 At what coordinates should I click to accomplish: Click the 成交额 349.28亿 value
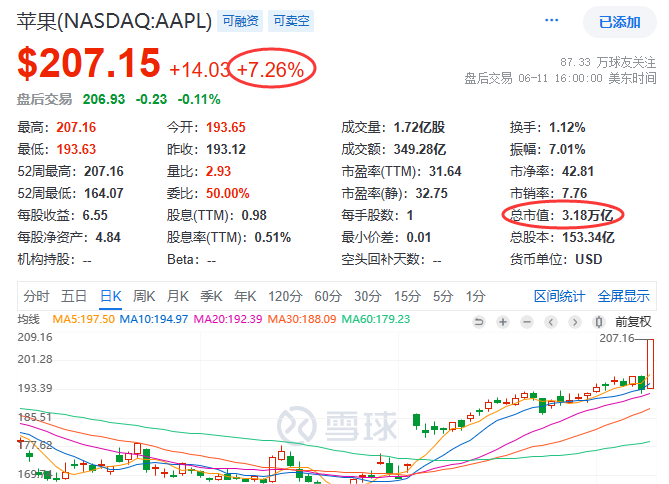[x=420, y=149]
